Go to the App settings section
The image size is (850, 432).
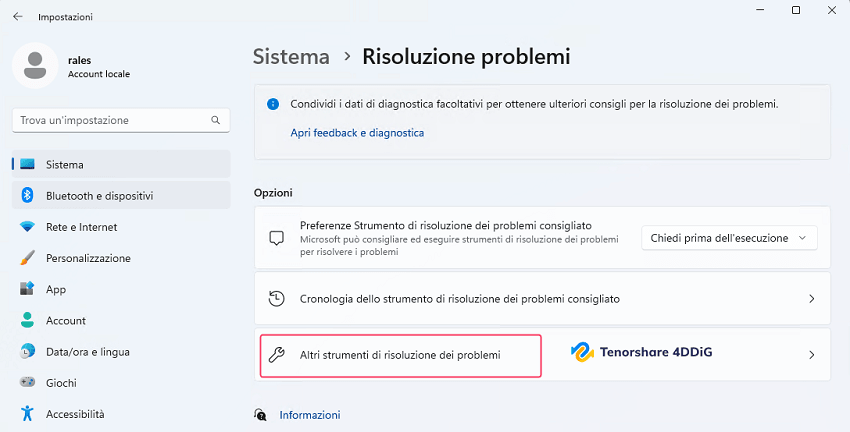pos(56,289)
